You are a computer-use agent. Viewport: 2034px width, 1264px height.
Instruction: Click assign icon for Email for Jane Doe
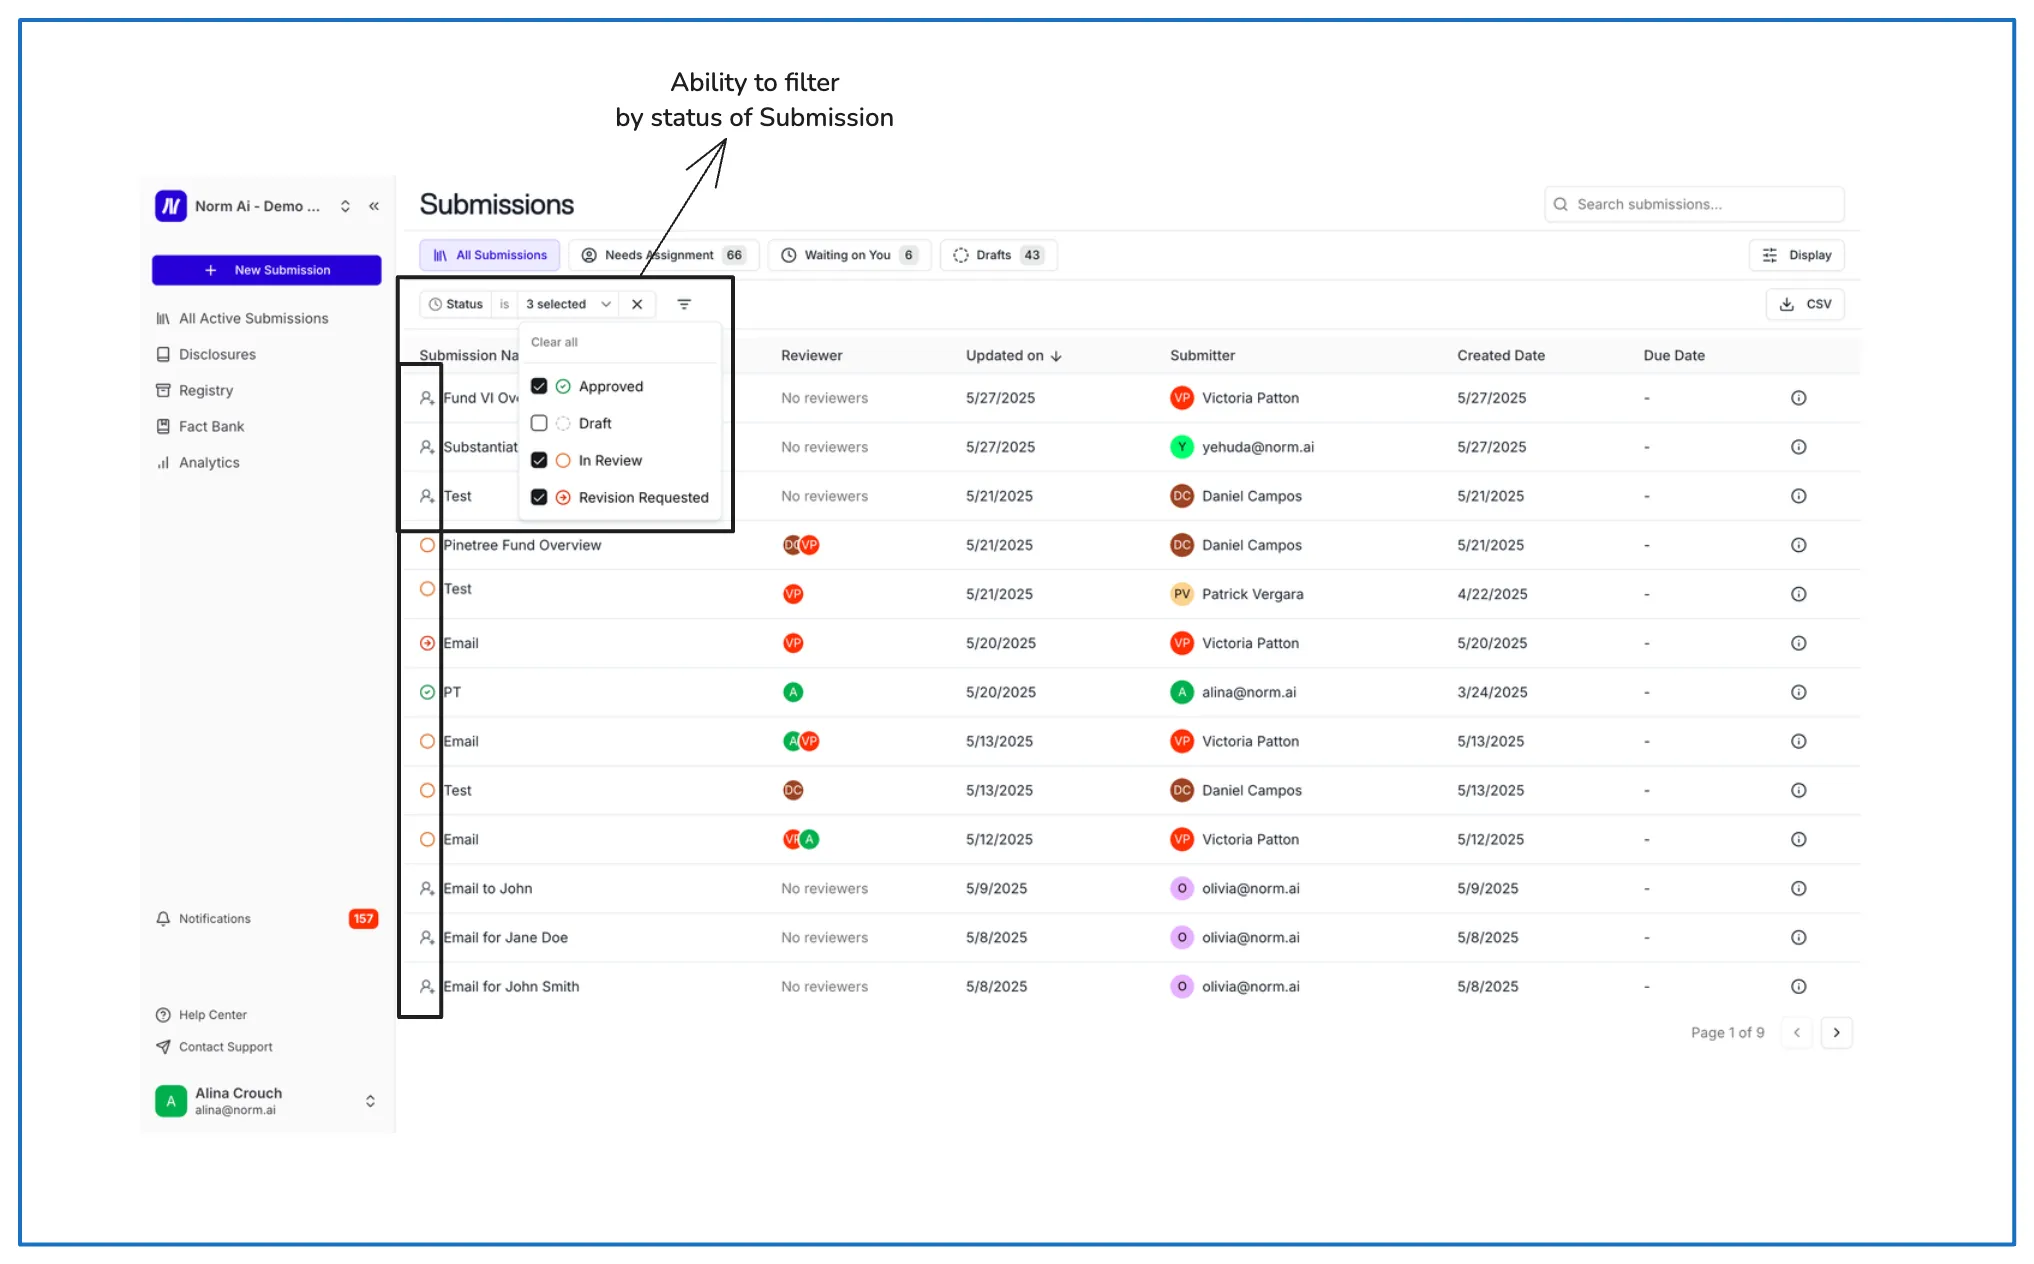click(427, 937)
